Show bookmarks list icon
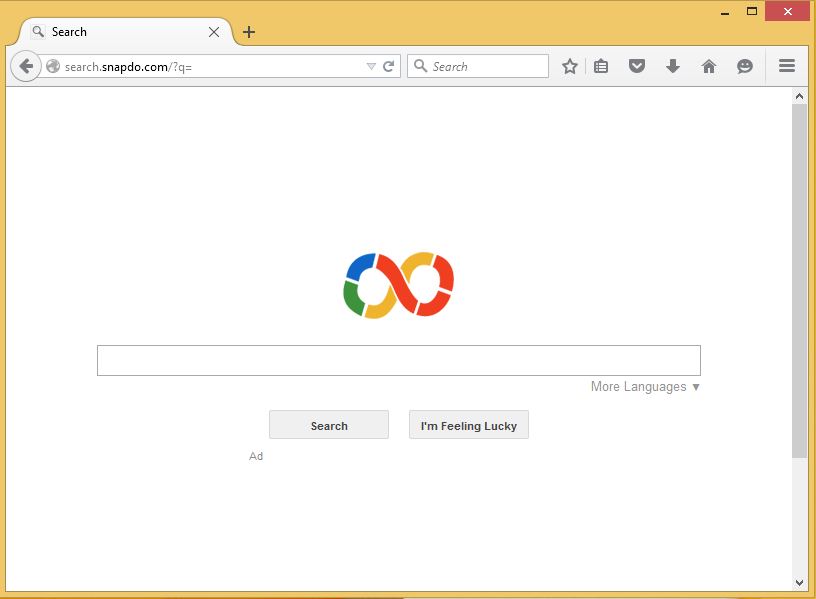Viewport: 816px width, 599px height. (x=601, y=66)
